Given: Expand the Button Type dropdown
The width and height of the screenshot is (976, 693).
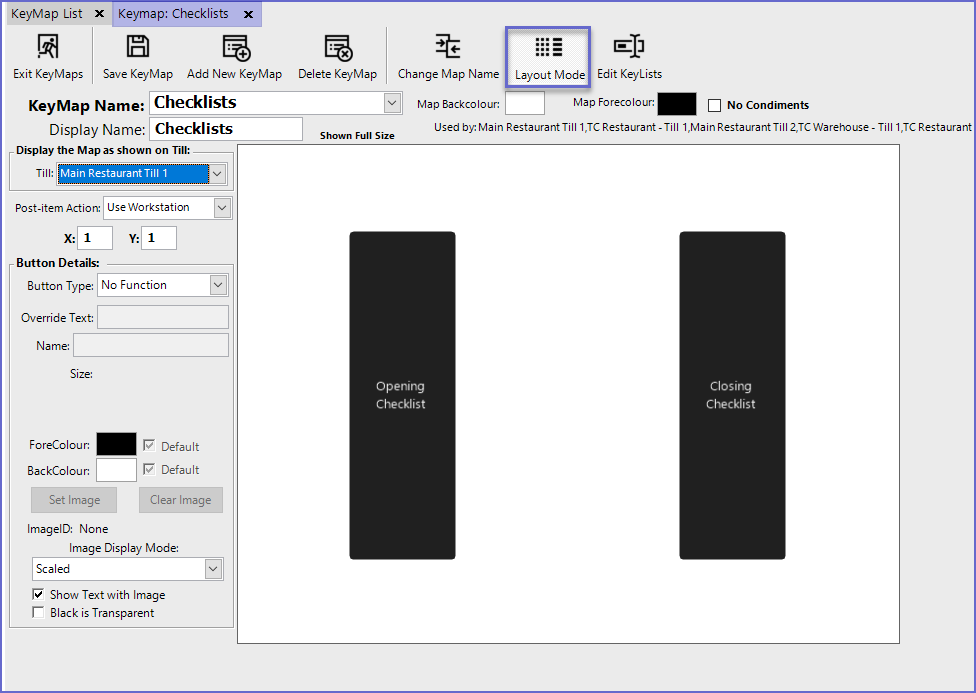Looking at the screenshot, I should [x=218, y=285].
